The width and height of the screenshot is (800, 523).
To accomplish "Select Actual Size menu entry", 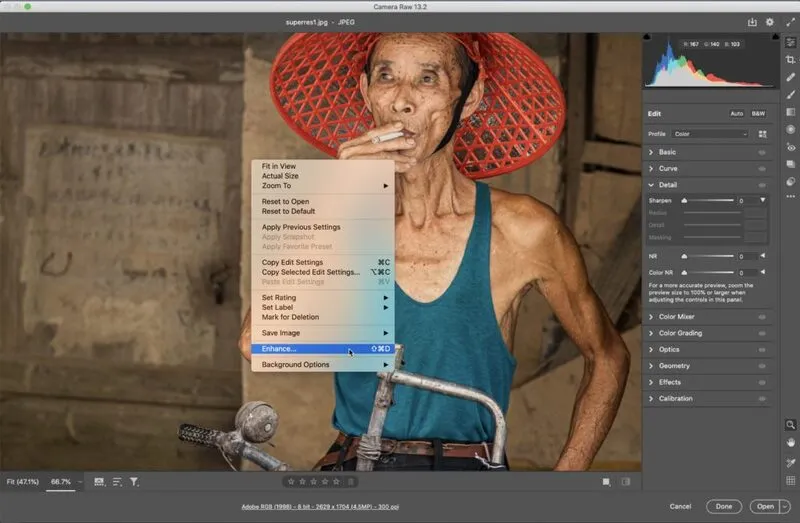I will 322,176.
